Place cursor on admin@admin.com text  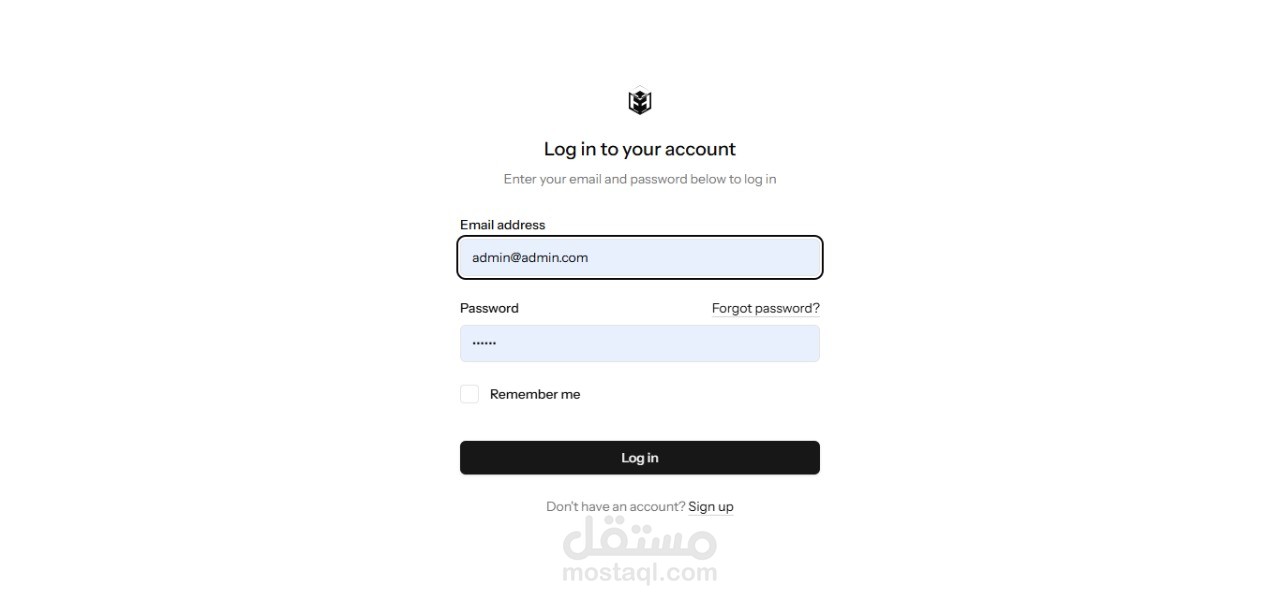pos(530,257)
